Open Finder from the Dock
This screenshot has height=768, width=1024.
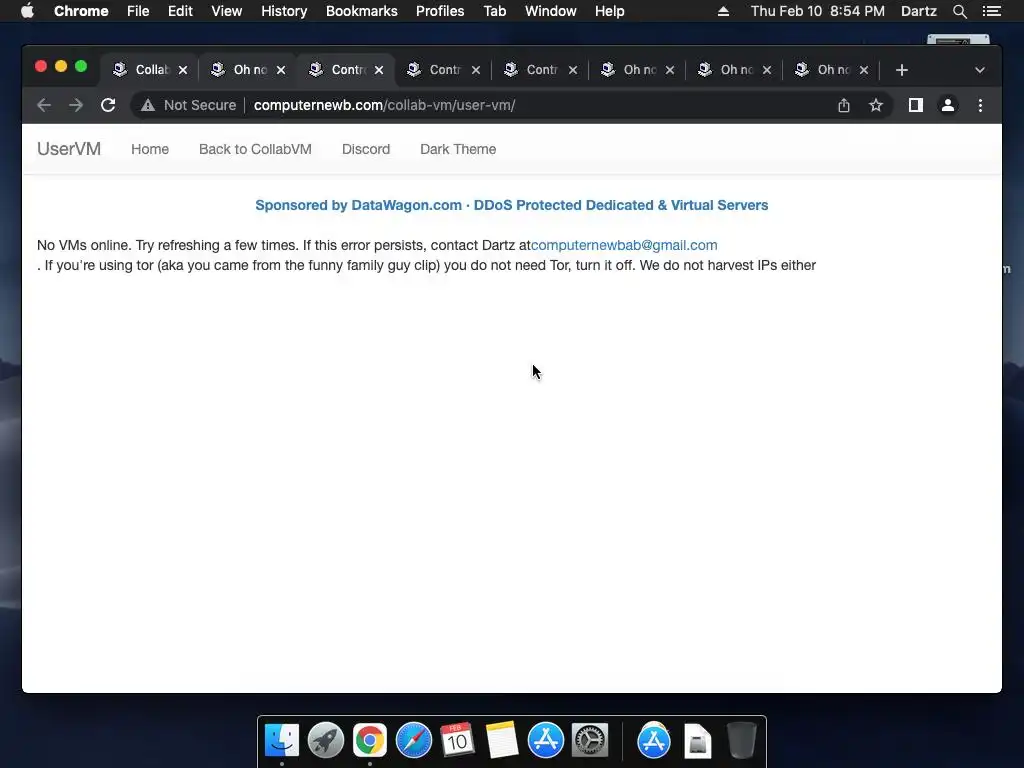tap(281, 741)
